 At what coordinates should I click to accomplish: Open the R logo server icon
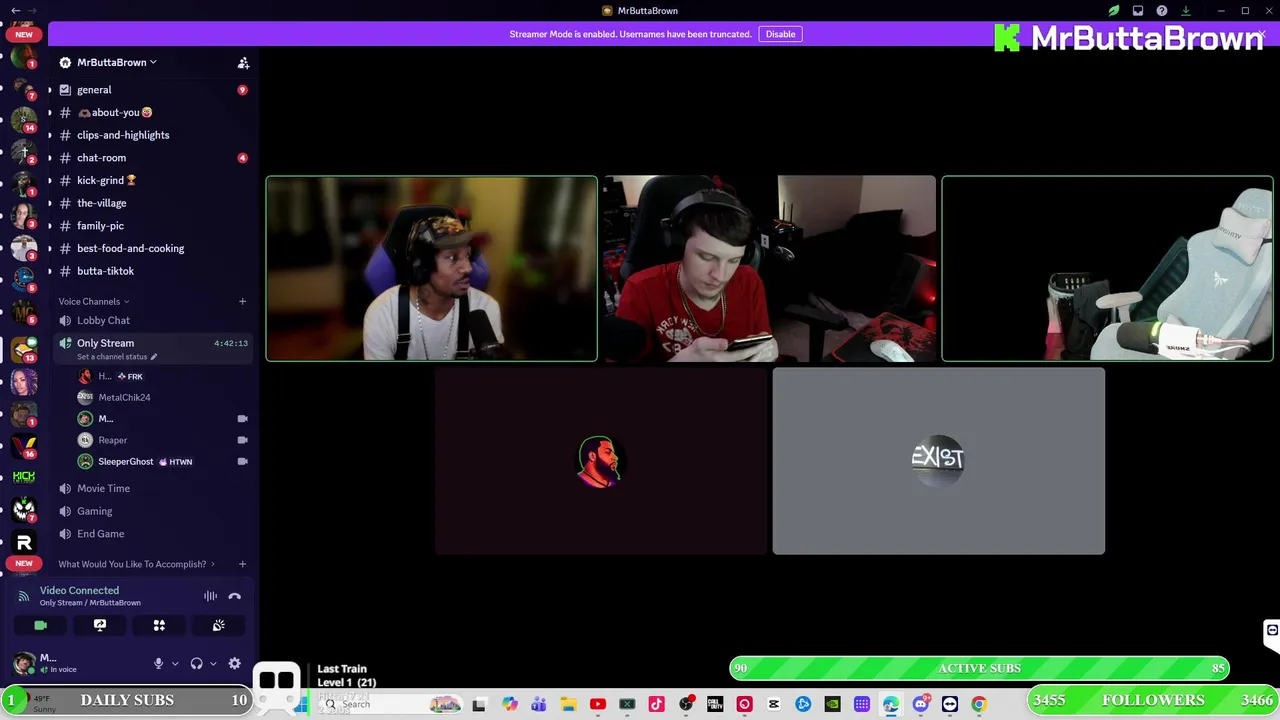click(24, 542)
